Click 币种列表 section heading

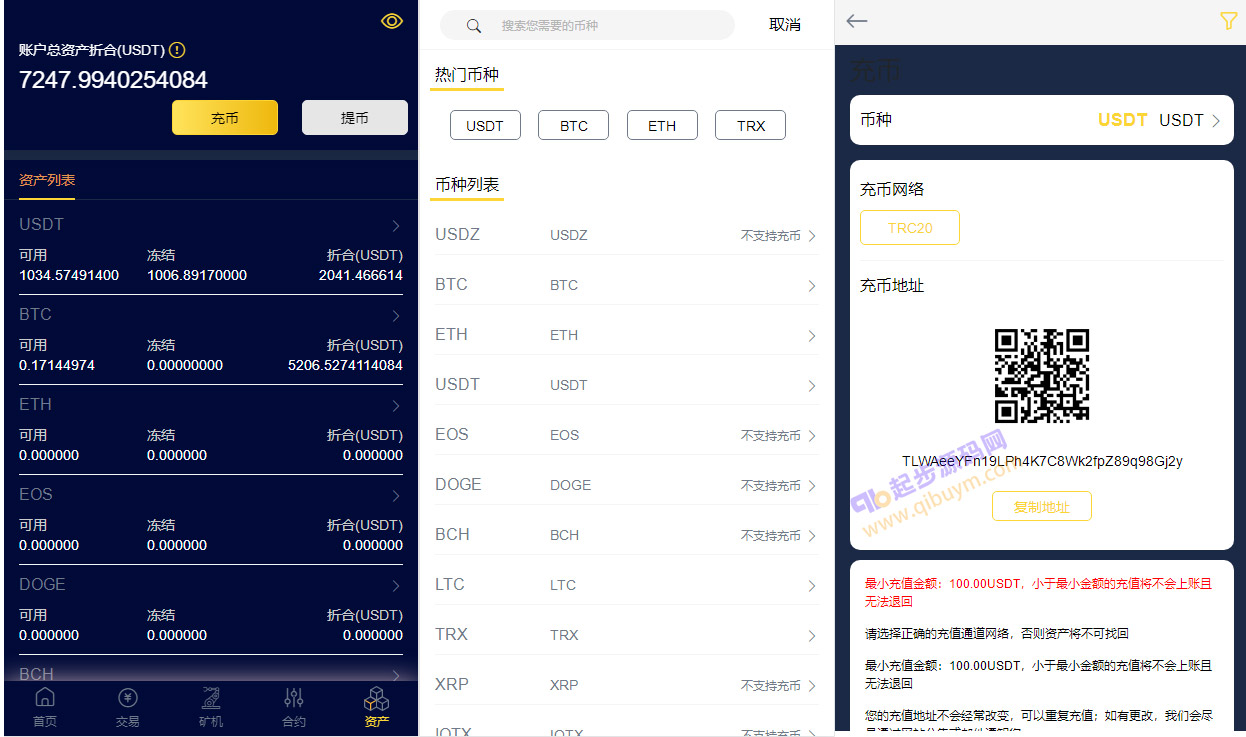coord(467,185)
